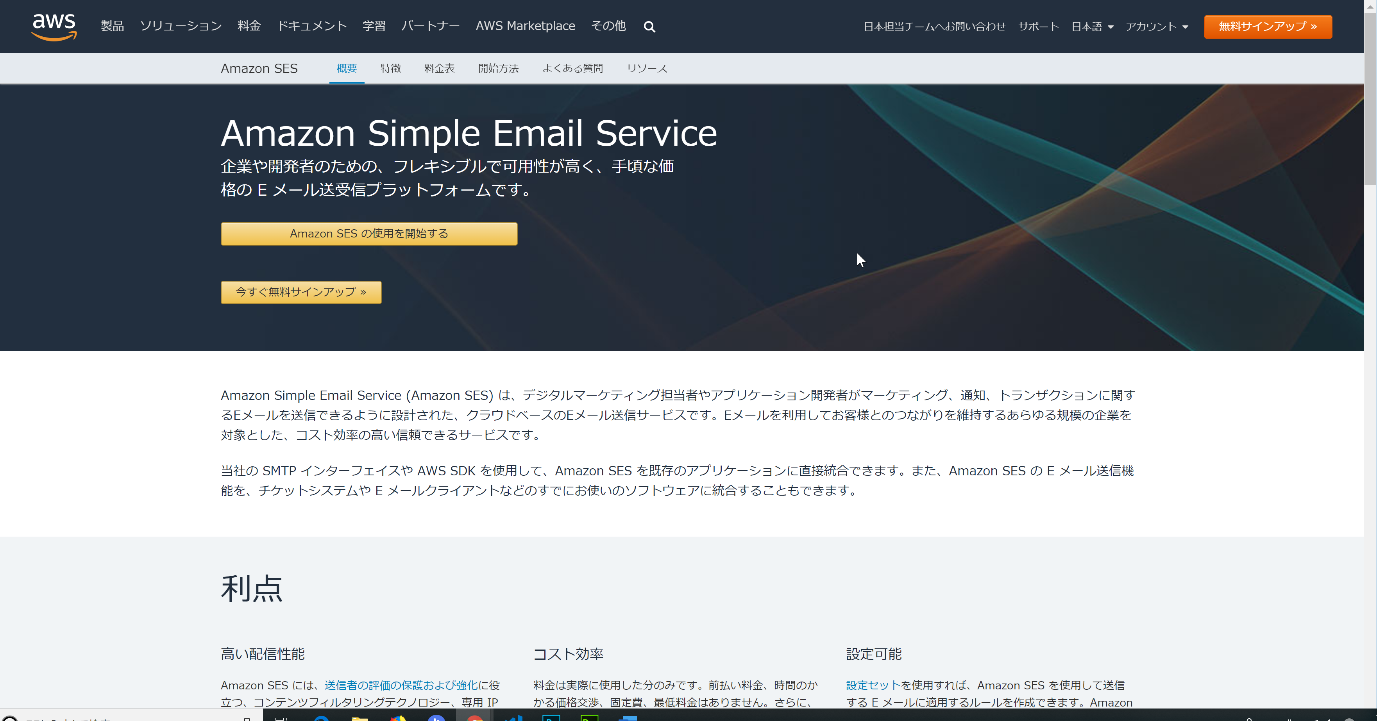Switch to the 概要 tab

point(347,69)
